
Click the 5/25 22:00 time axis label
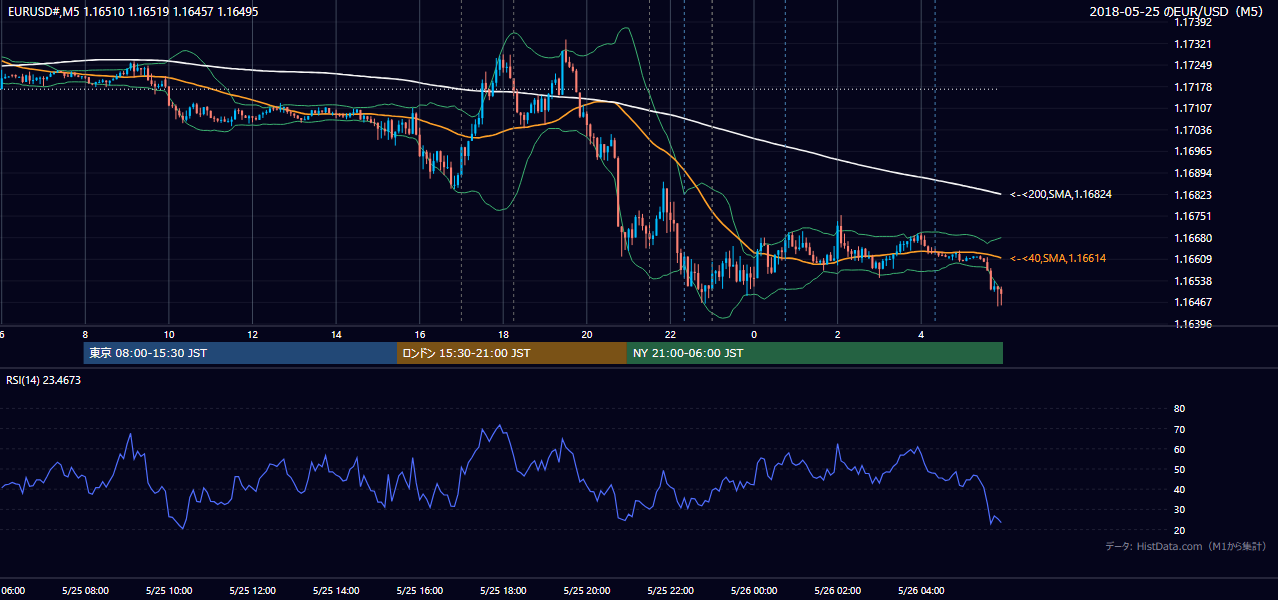click(670, 591)
